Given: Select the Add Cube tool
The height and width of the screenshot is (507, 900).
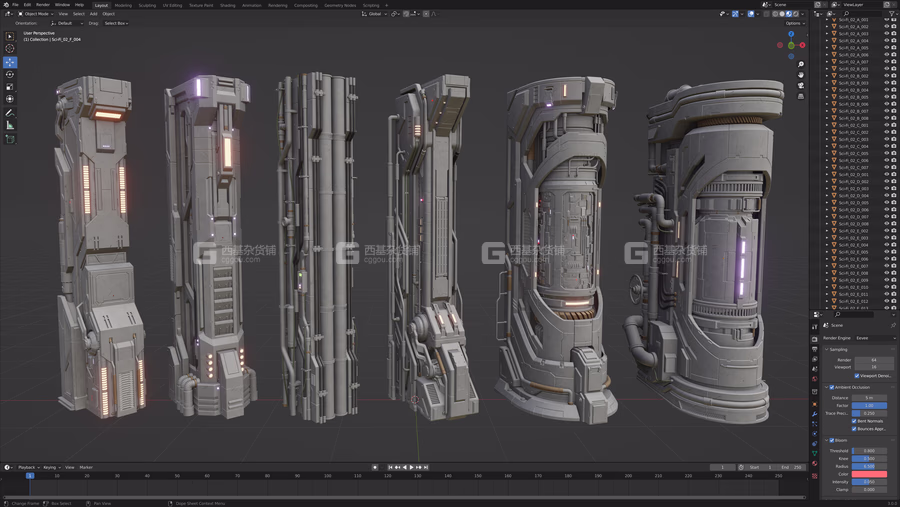Looking at the screenshot, I should 10,139.
